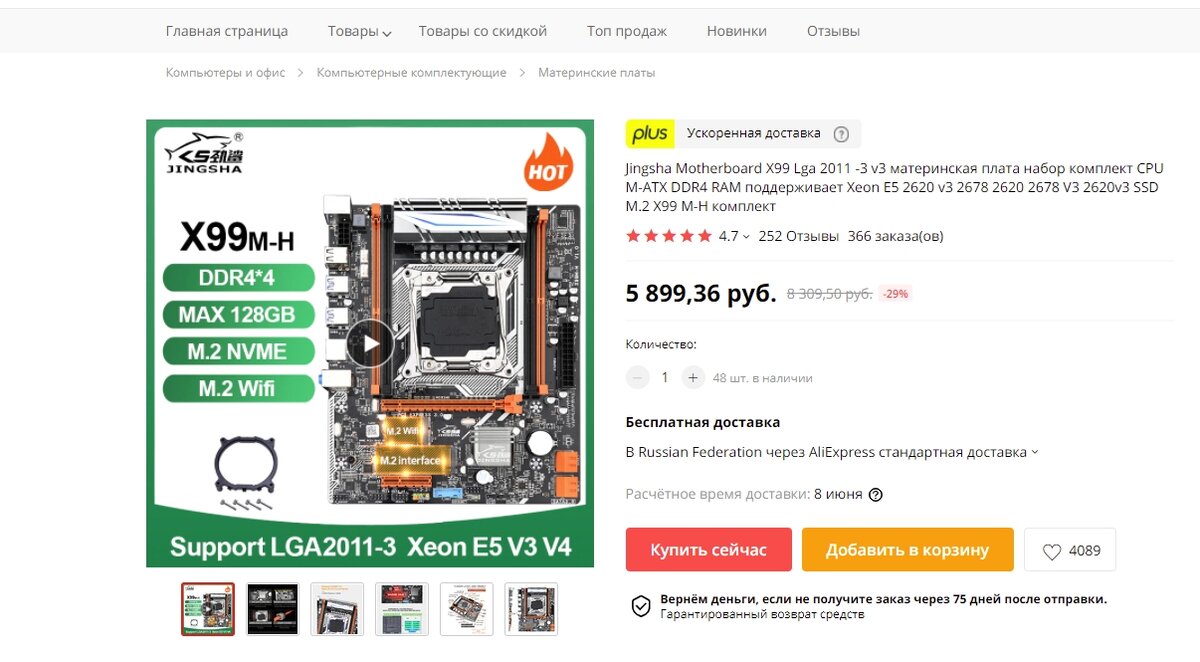Screen dimensions: 1200x662
Task: Open Материнские платы breadcrumb link
Action: 597,73
